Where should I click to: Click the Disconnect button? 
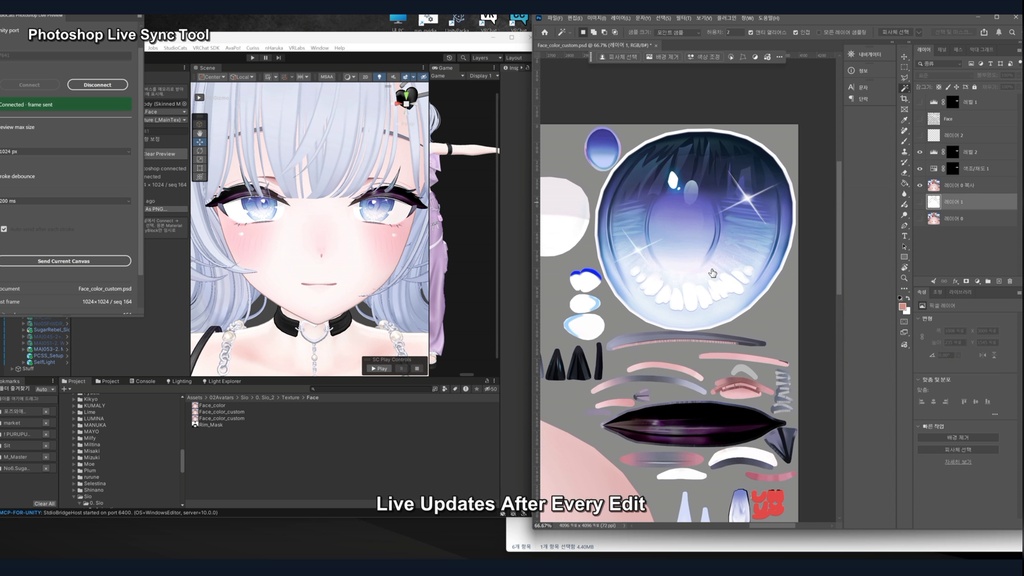pyautogui.click(x=97, y=85)
